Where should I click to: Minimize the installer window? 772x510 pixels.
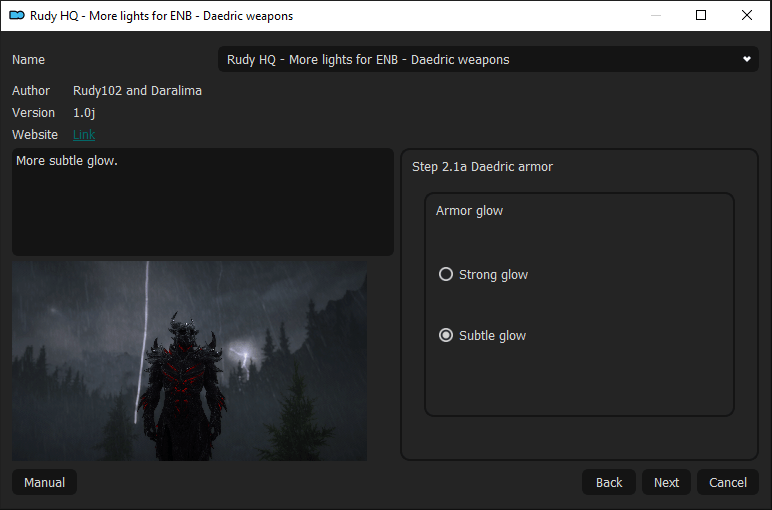[x=655, y=15]
